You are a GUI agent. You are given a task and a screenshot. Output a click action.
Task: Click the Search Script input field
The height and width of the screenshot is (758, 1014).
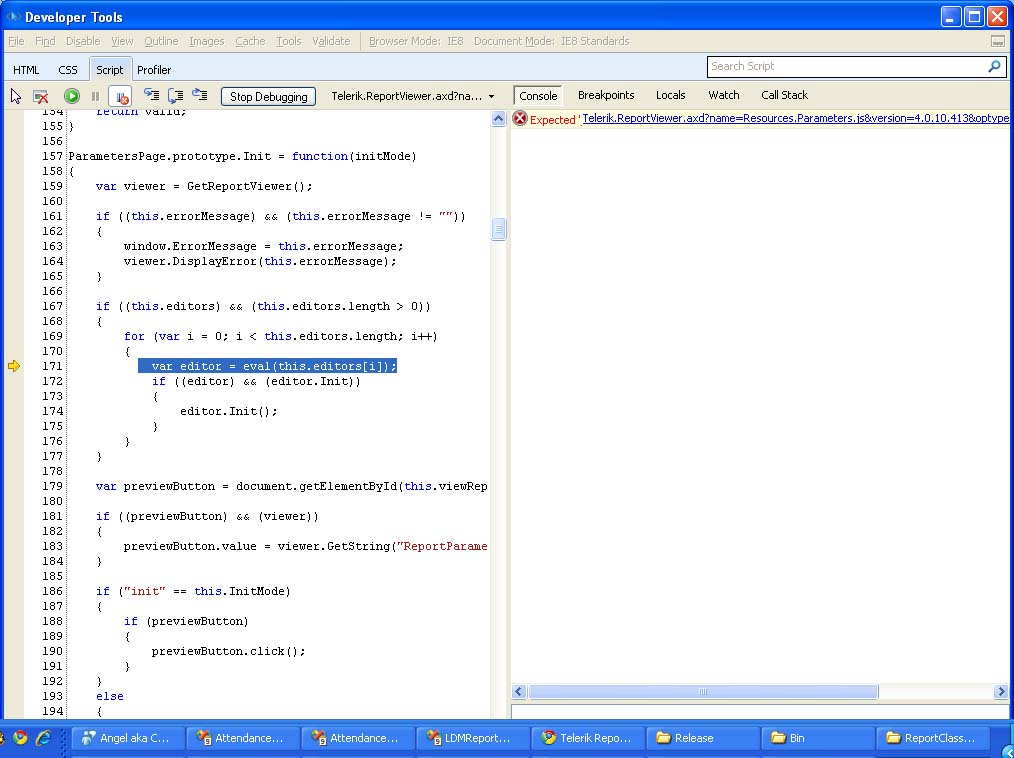coord(845,66)
